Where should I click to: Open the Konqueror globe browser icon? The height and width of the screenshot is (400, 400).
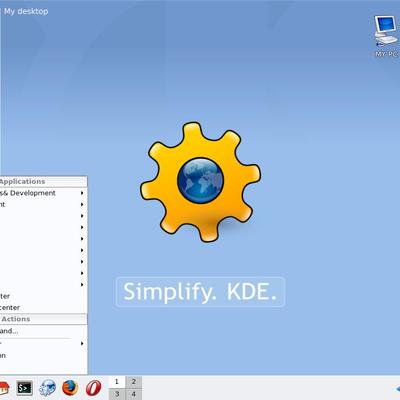(x=47, y=388)
